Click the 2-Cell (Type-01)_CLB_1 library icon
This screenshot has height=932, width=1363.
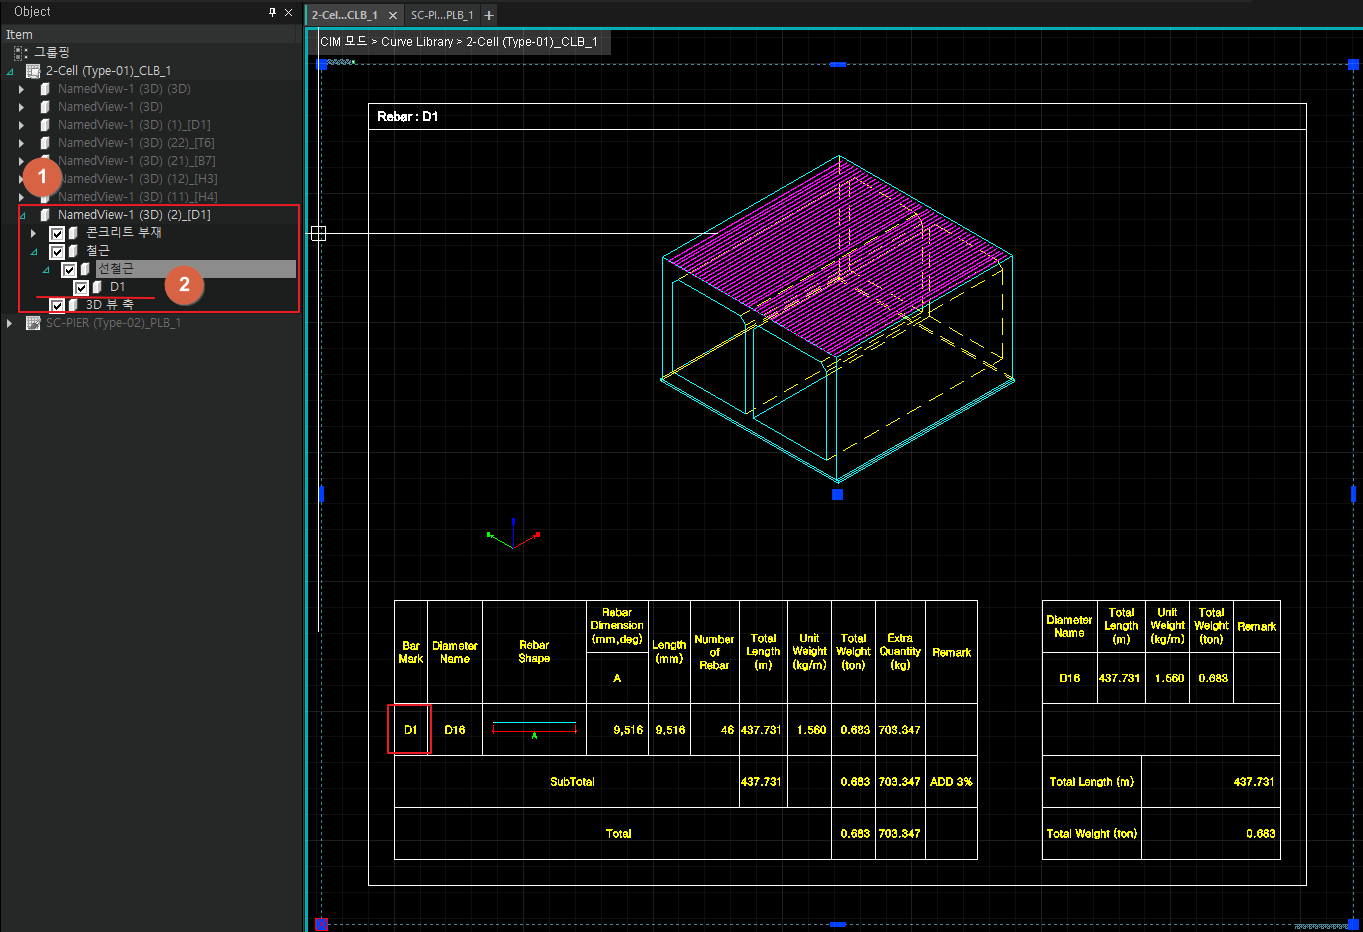click(33, 71)
